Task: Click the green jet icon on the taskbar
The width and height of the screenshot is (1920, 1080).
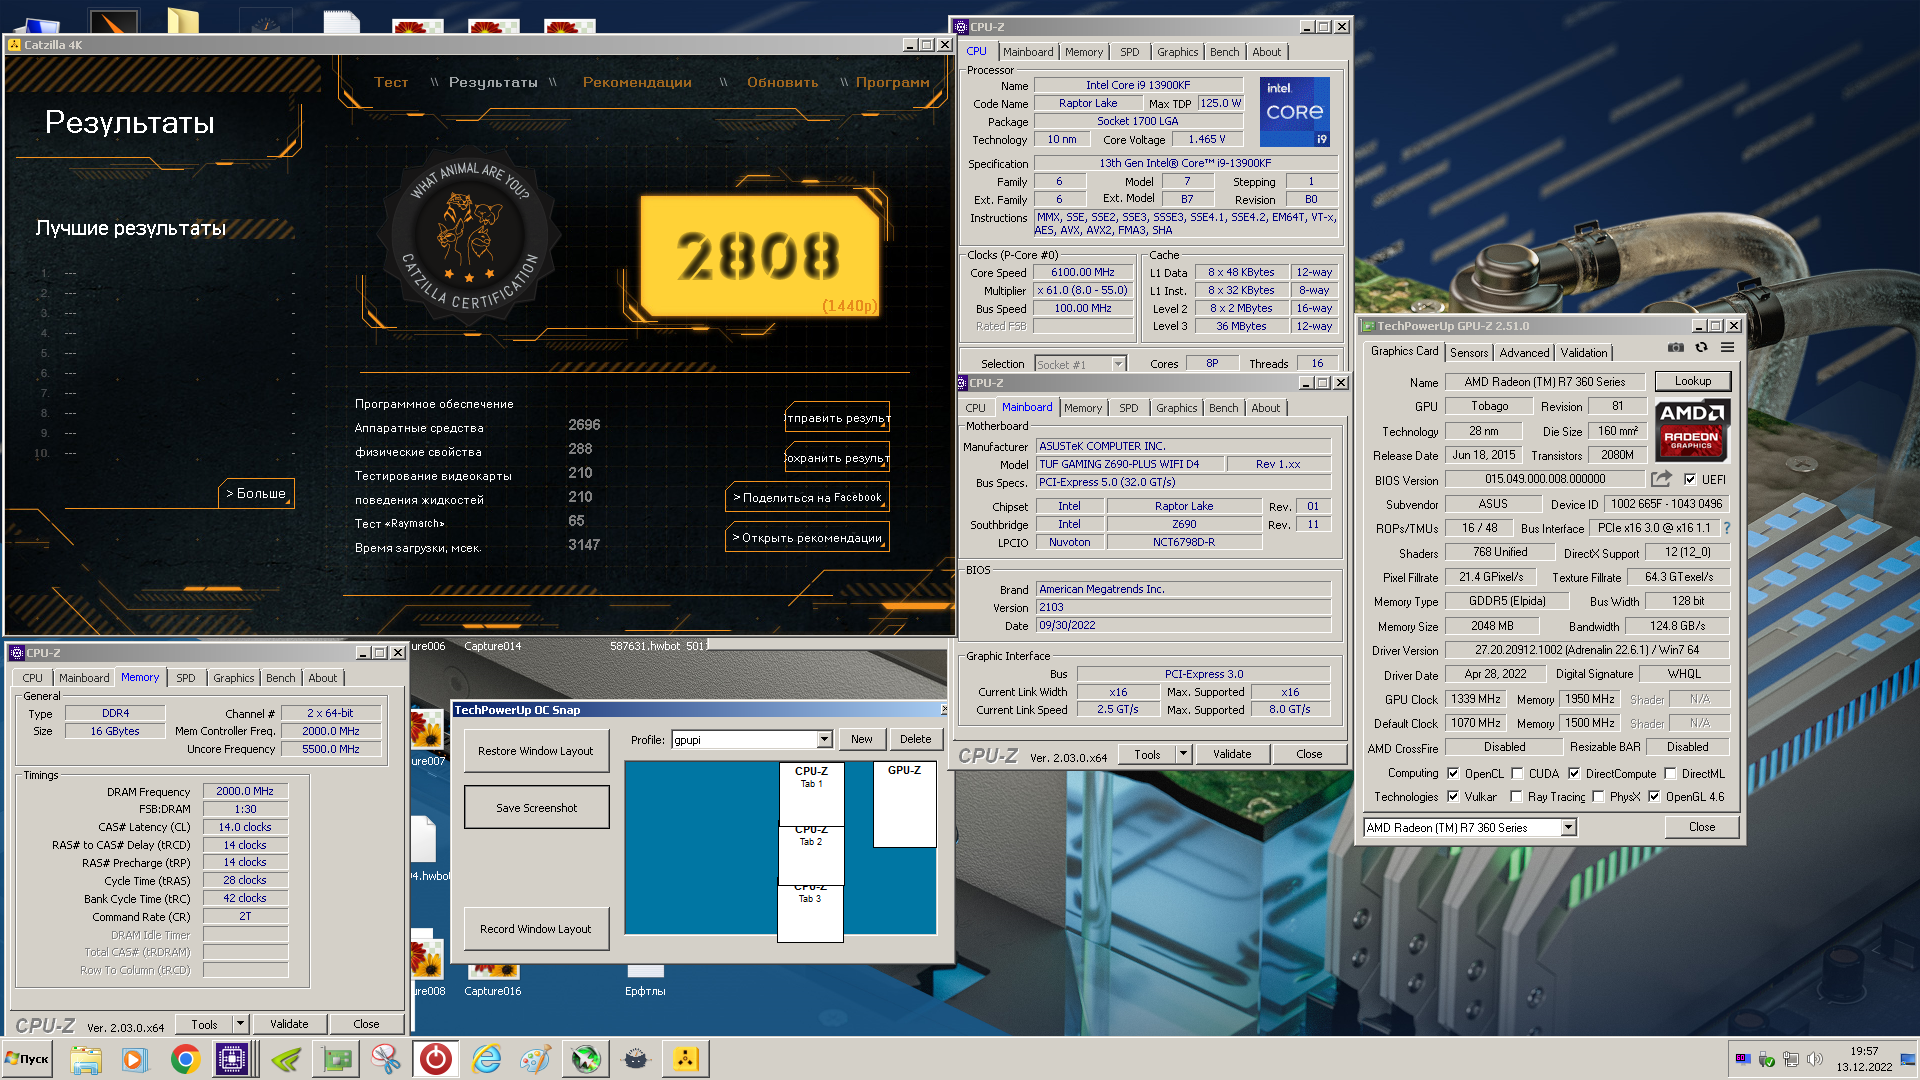Action: pyautogui.click(x=586, y=1059)
